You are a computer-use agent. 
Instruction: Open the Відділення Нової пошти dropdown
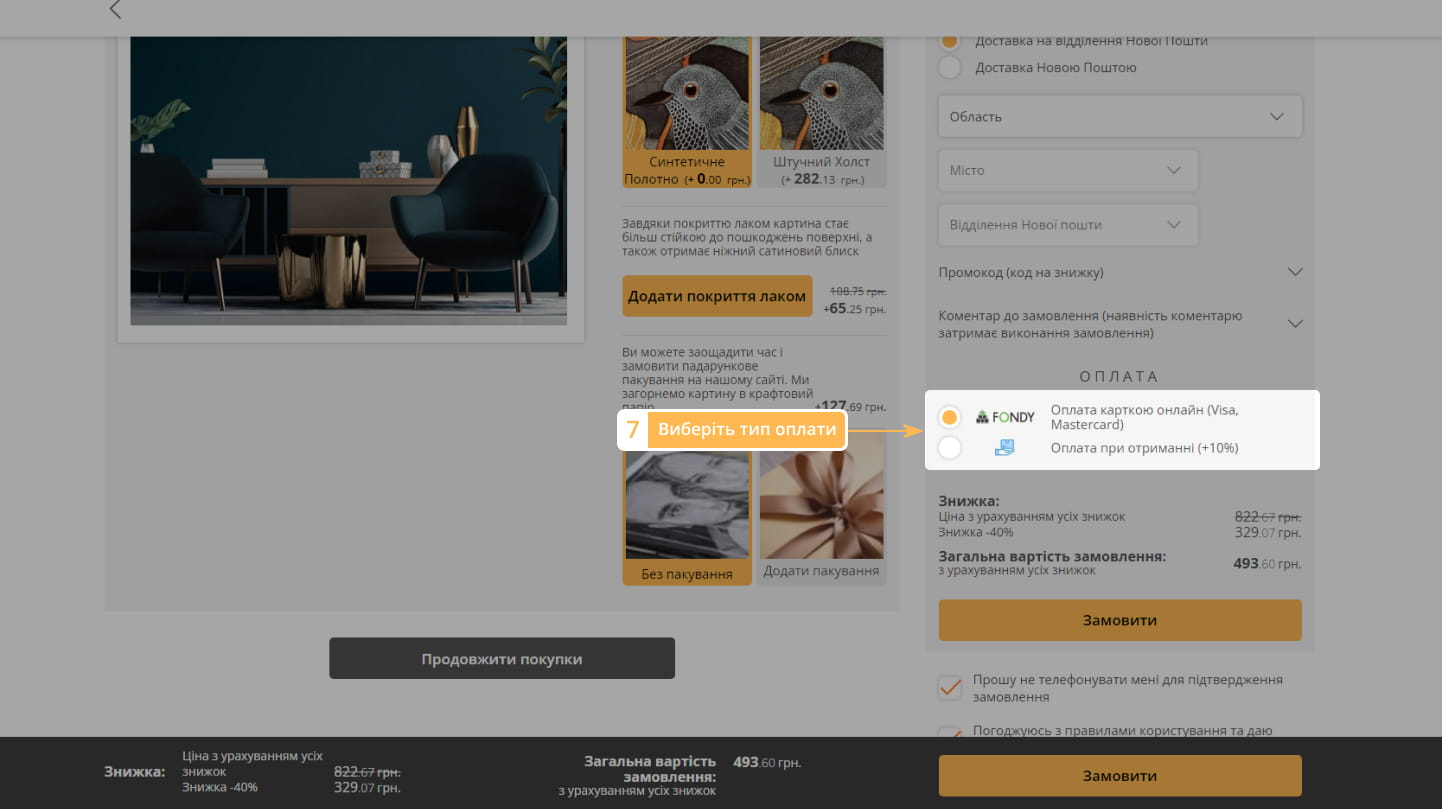click(1067, 225)
